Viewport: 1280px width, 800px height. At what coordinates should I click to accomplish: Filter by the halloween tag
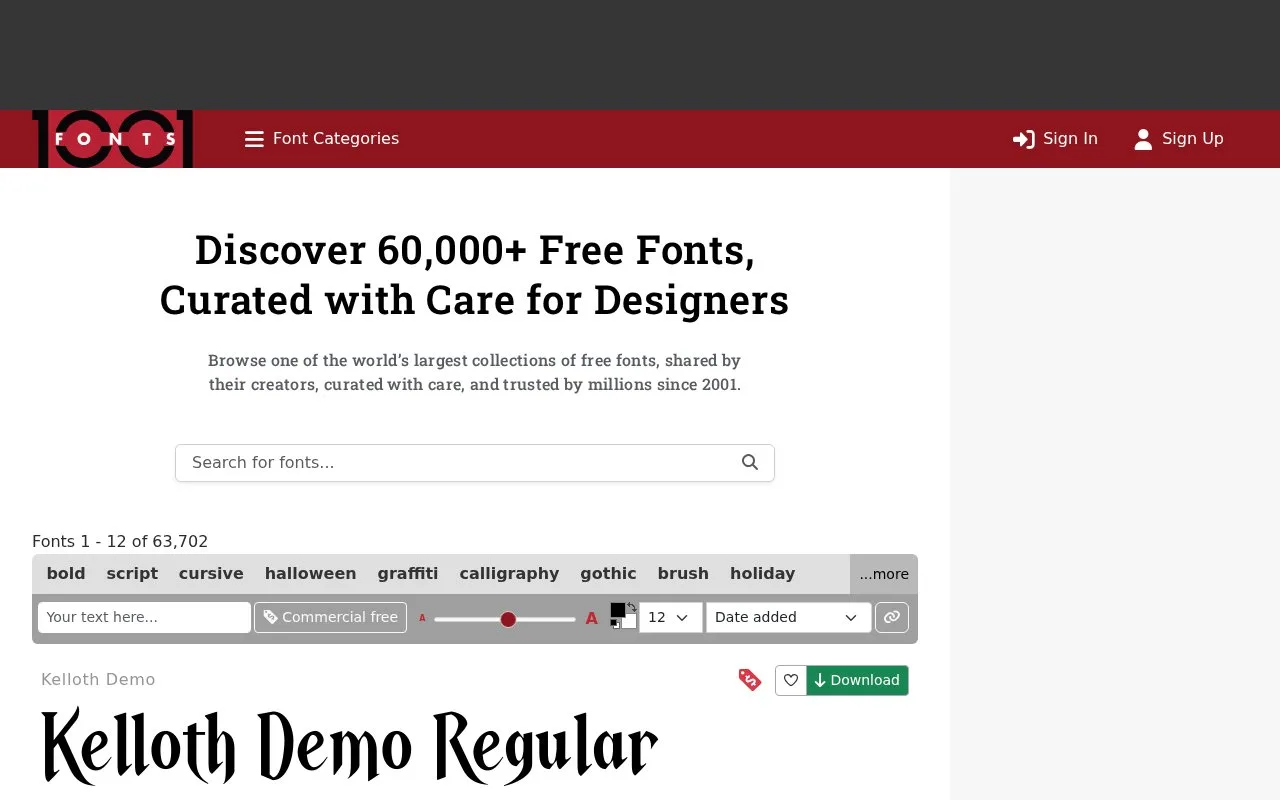tap(310, 574)
